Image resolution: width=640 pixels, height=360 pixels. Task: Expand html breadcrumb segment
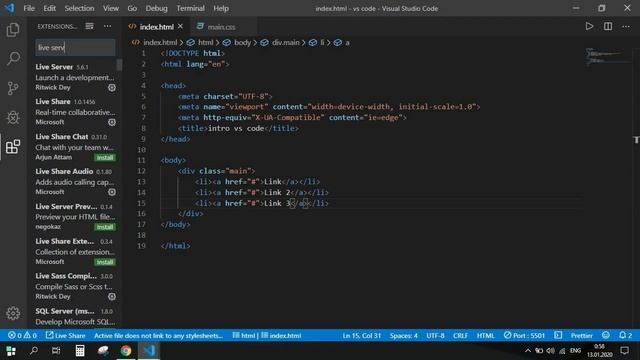205,42
